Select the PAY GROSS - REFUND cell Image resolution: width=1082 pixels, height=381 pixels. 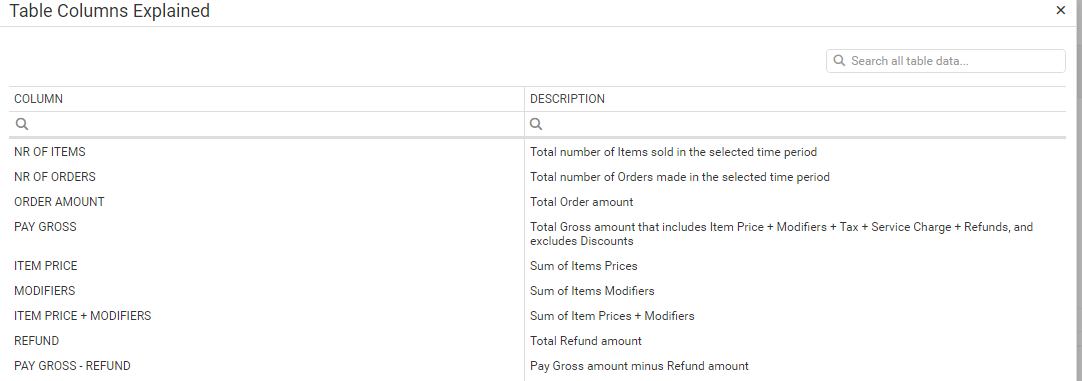click(x=266, y=365)
